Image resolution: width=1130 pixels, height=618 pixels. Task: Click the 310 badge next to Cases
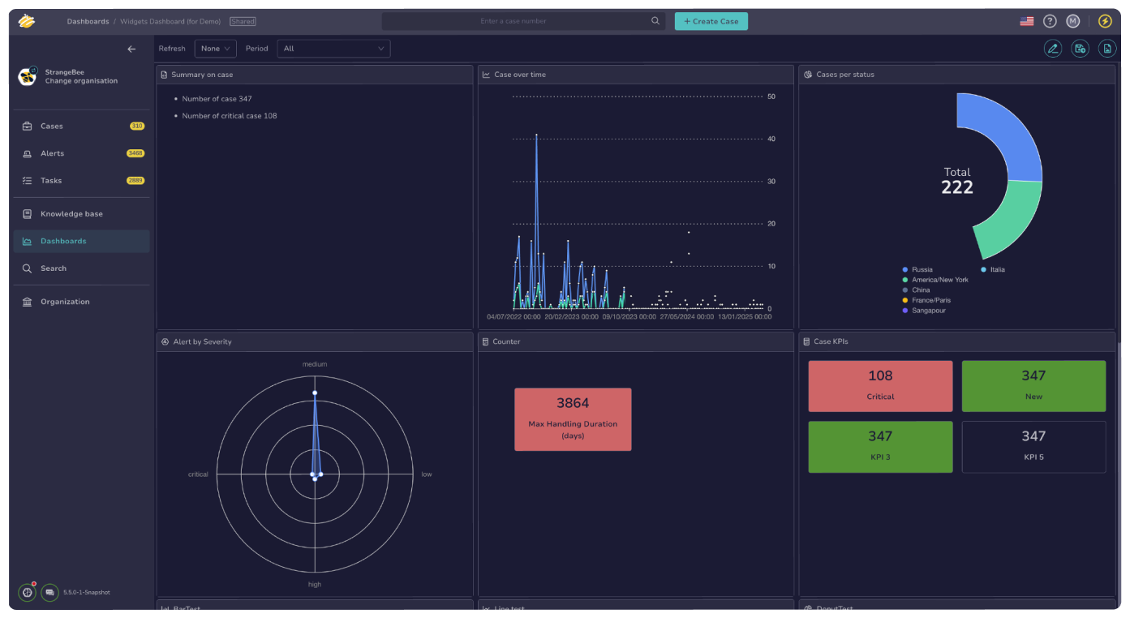tap(137, 126)
